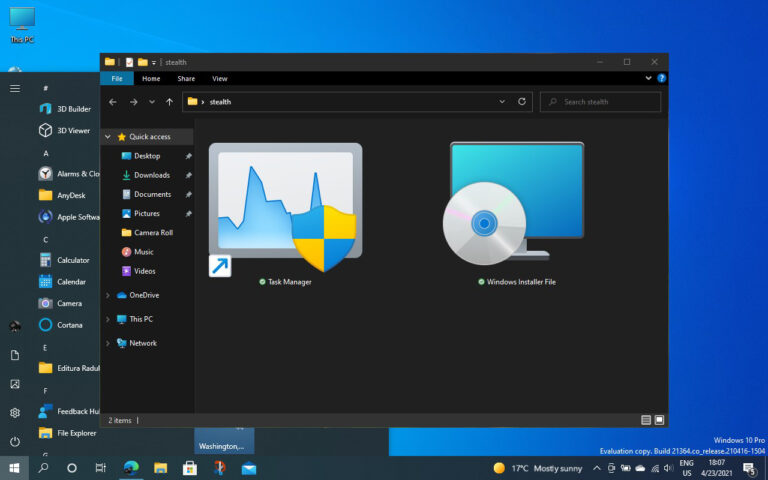Image resolution: width=768 pixels, height=480 pixels.
Task: Open the File ribbon tab
Action: click(x=117, y=78)
